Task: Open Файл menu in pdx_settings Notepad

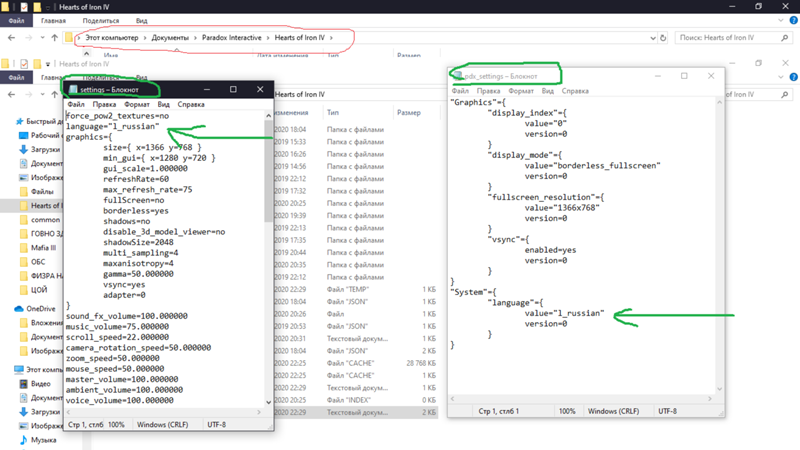Action: tap(460, 91)
